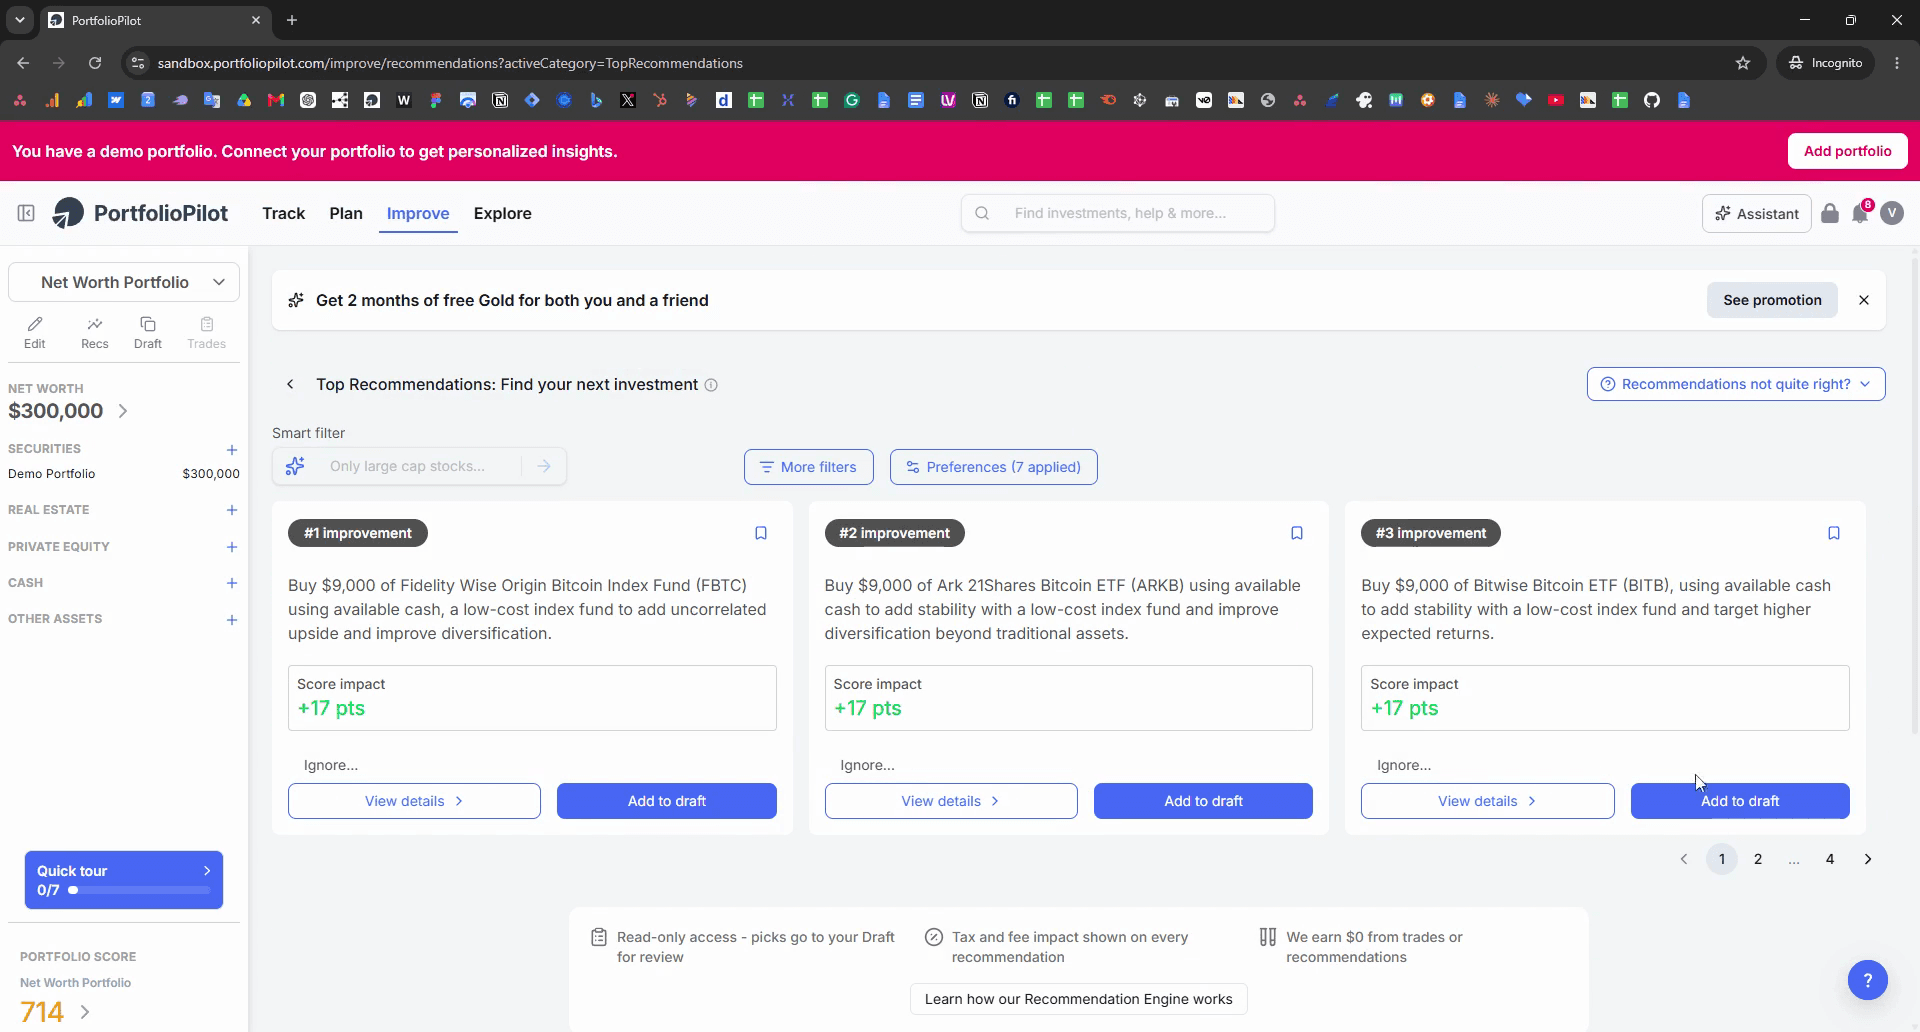Click the lock icon in header

click(x=1830, y=213)
